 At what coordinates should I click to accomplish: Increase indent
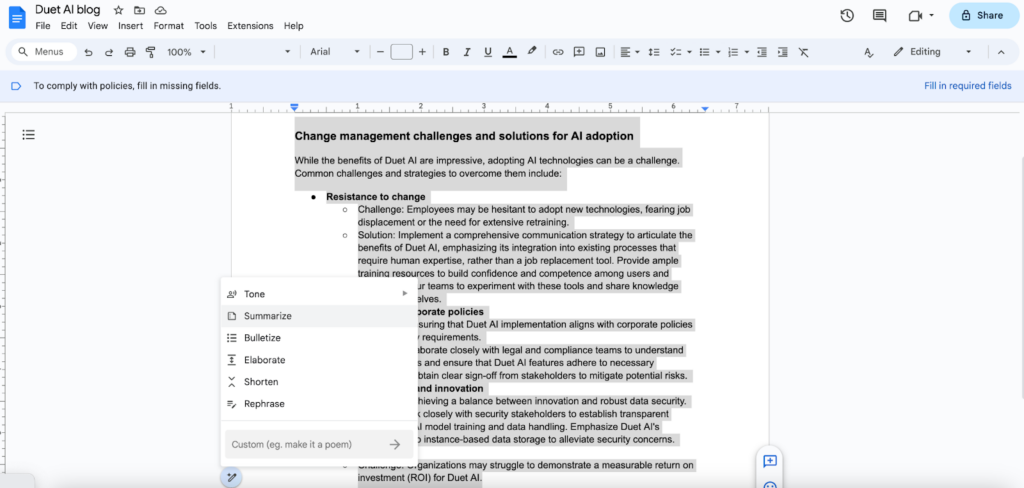(x=782, y=52)
